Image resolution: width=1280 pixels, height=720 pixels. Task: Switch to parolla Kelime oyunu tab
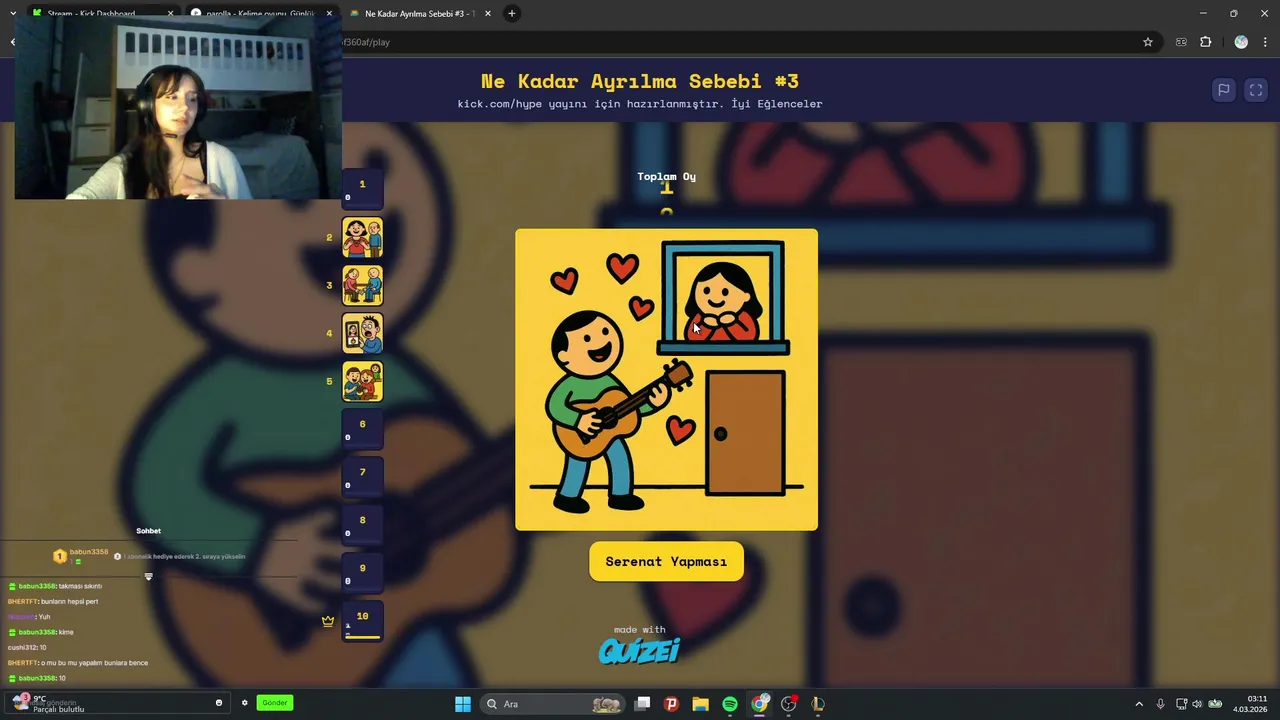click(x=262, y=13)
